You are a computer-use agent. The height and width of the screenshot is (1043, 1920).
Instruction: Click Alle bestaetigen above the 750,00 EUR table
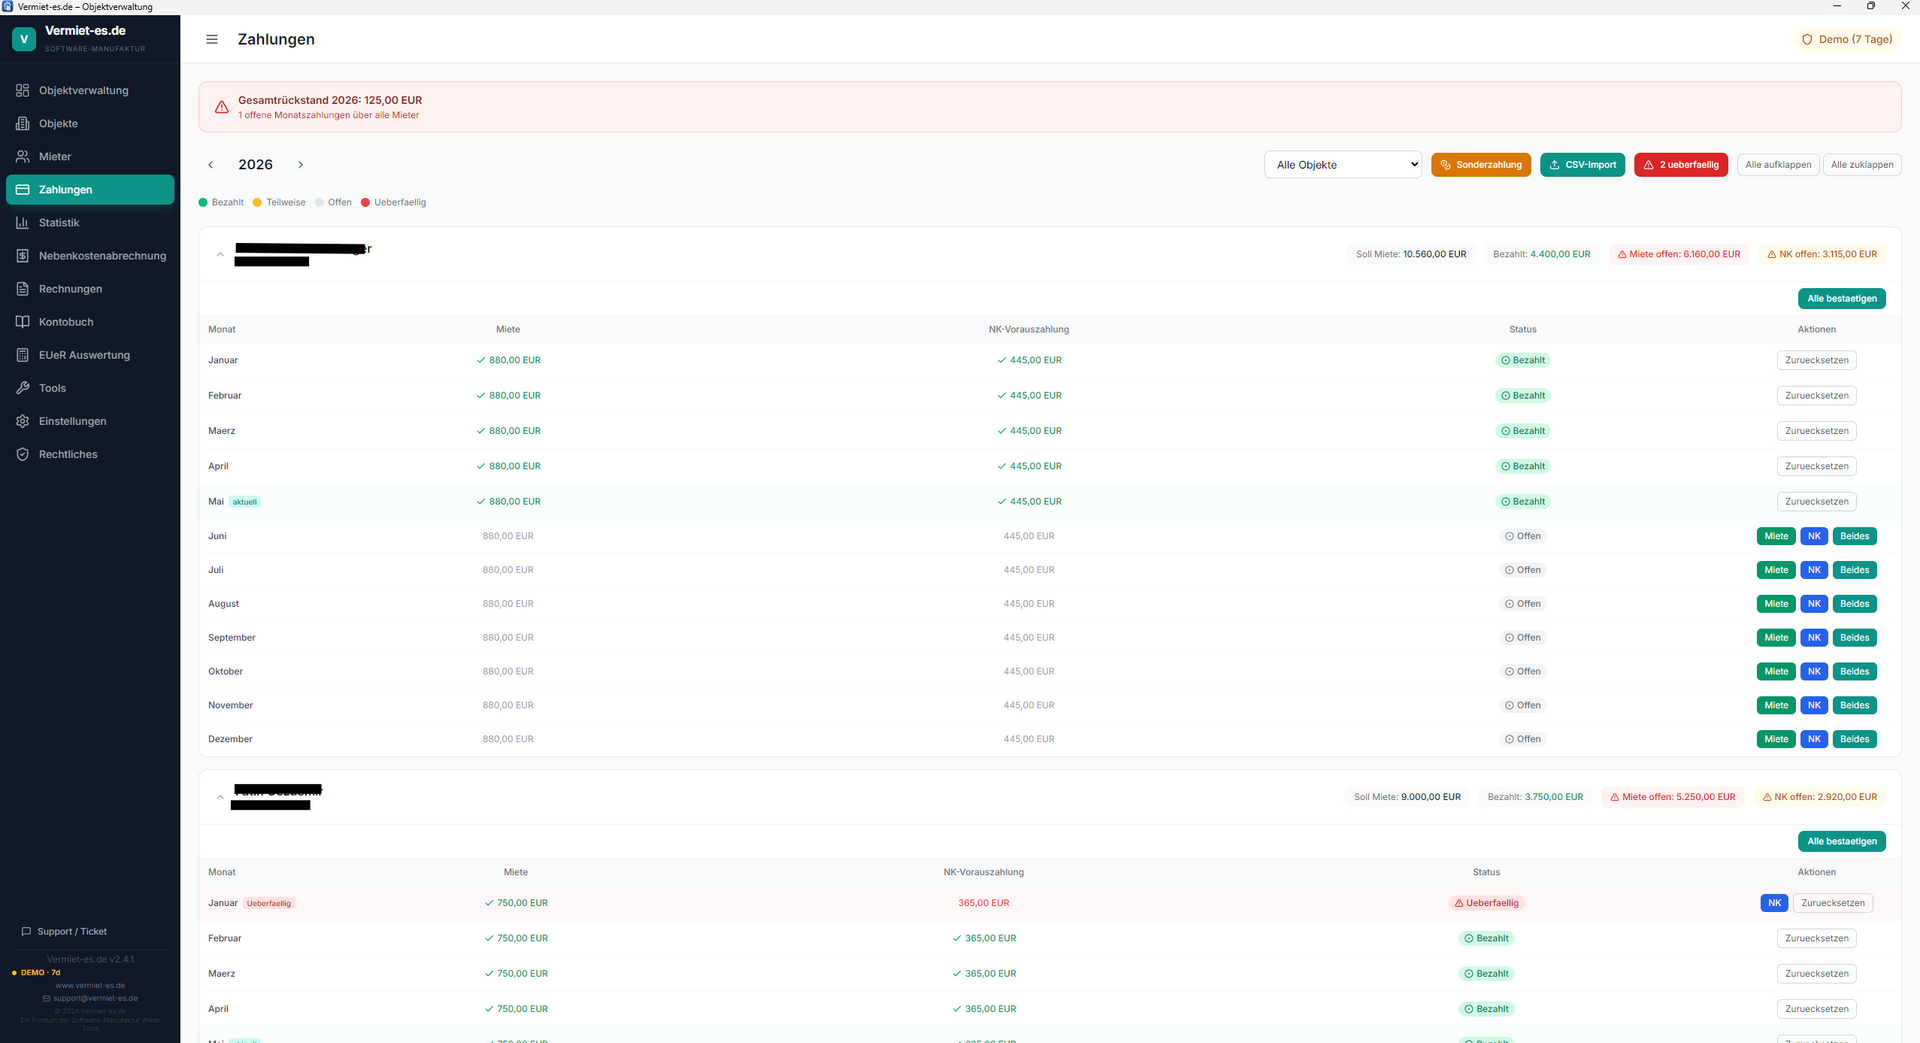1842,842
